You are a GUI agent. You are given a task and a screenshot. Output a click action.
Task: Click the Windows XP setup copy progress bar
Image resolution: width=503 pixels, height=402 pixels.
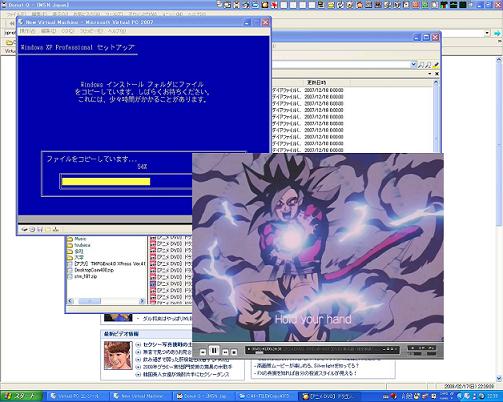point(126,181)
